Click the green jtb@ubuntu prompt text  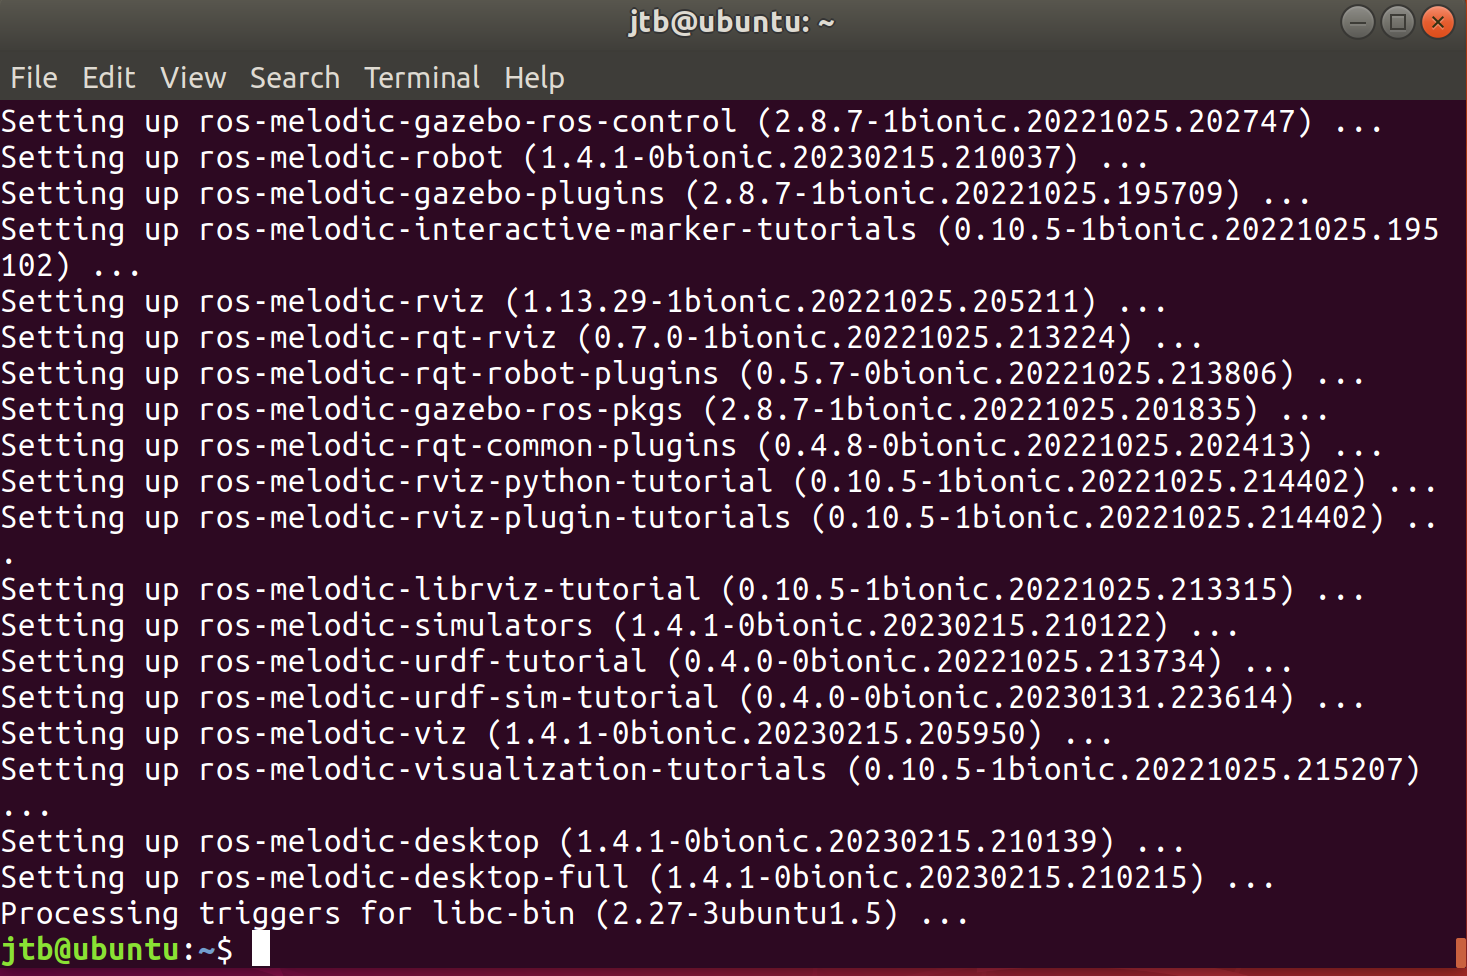point(92,949)
